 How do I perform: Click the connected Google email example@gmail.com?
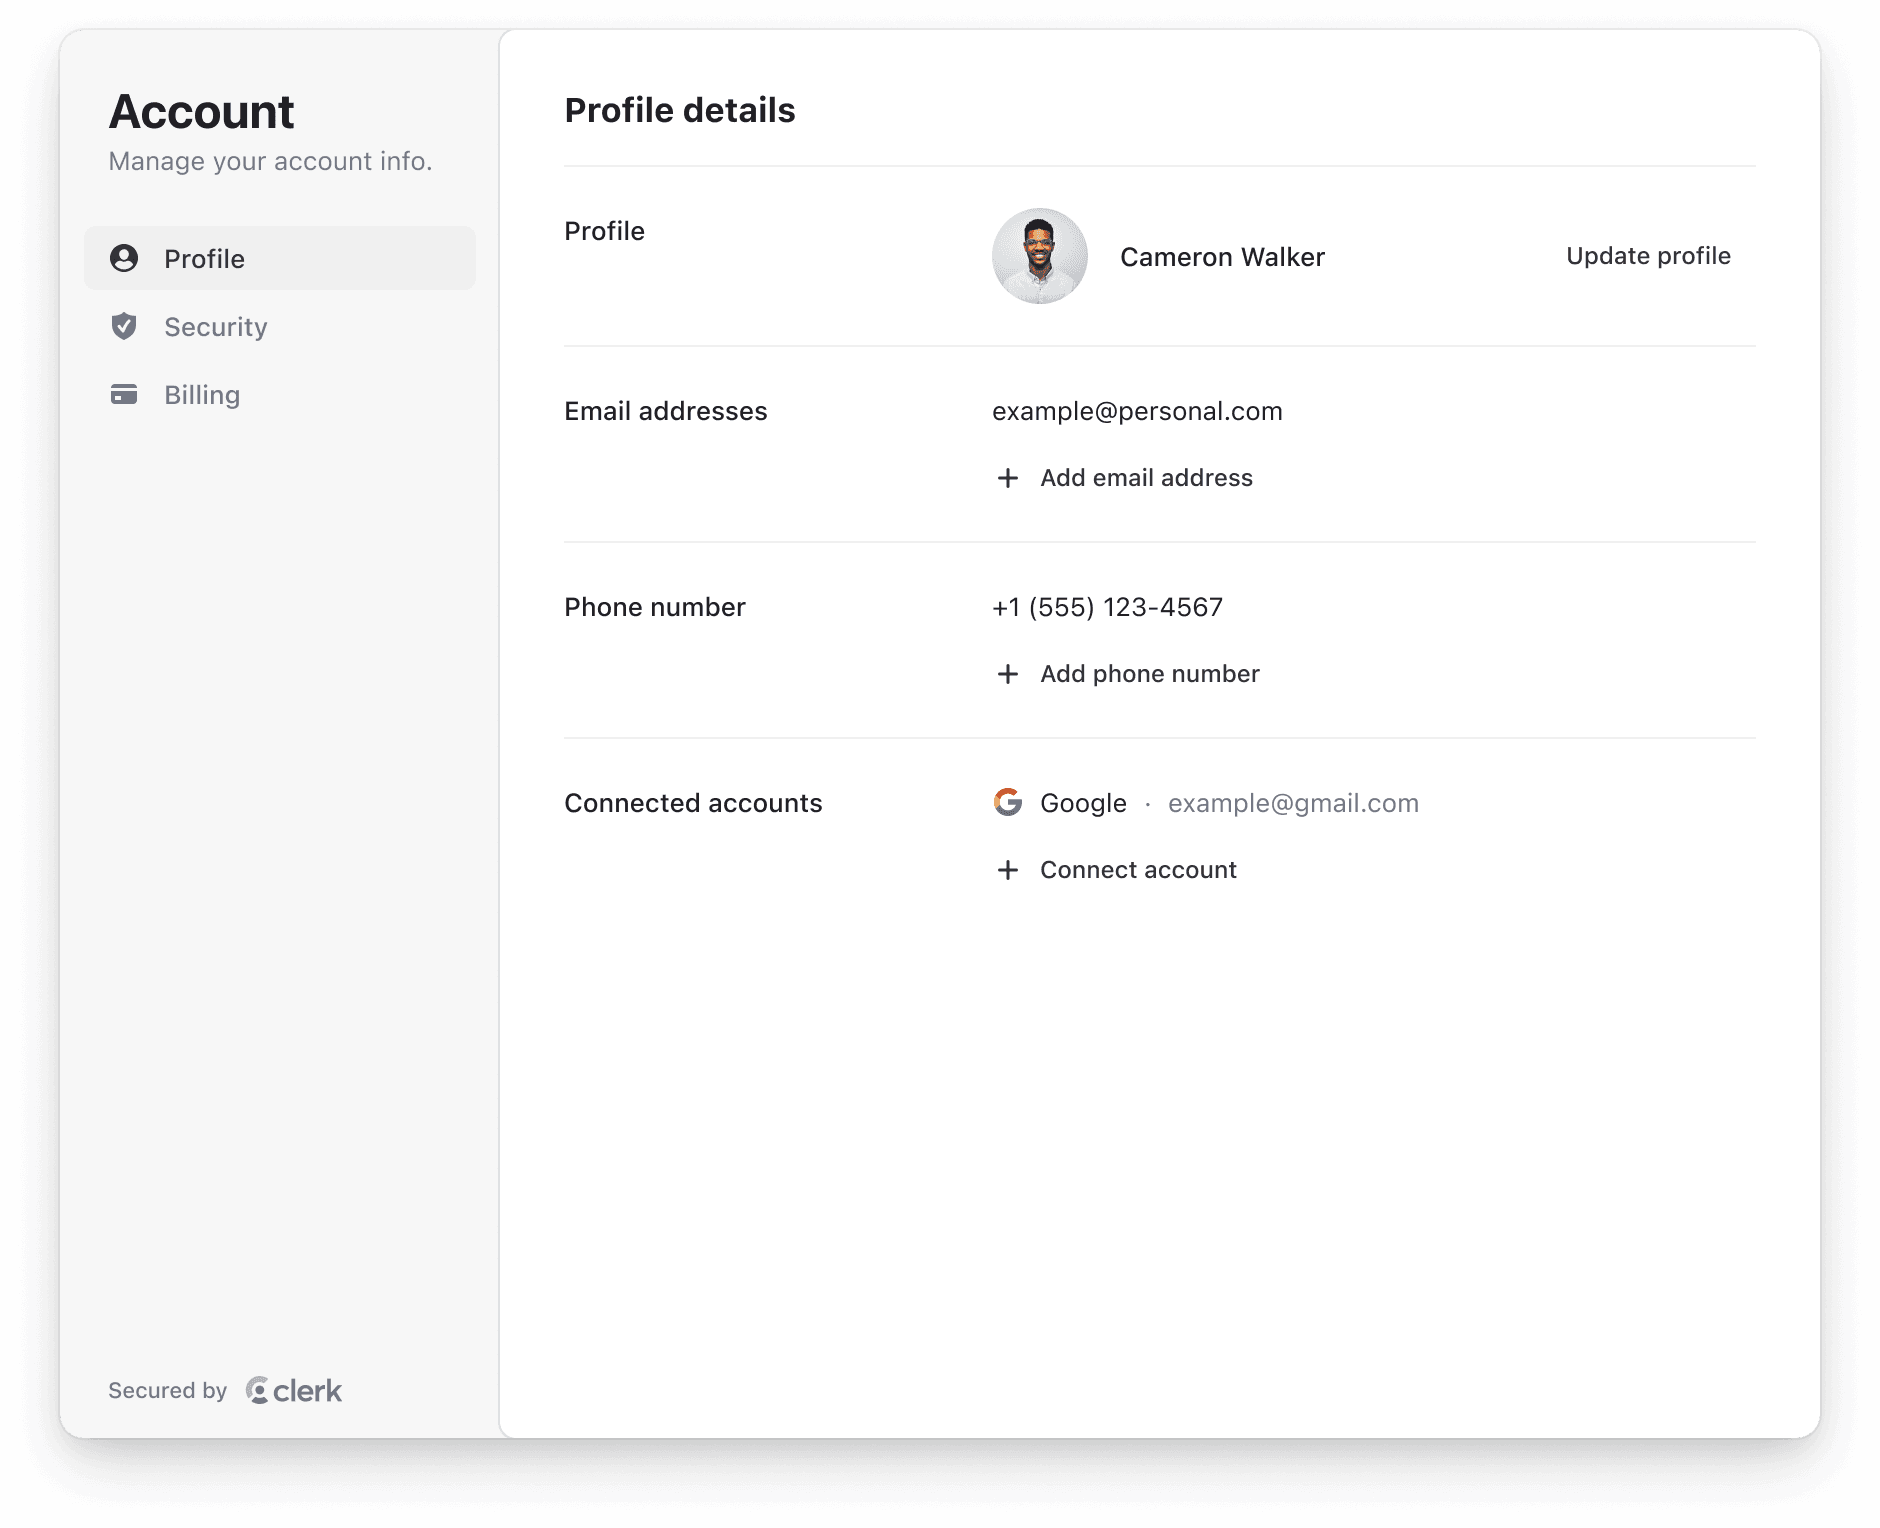point(1293,802)
